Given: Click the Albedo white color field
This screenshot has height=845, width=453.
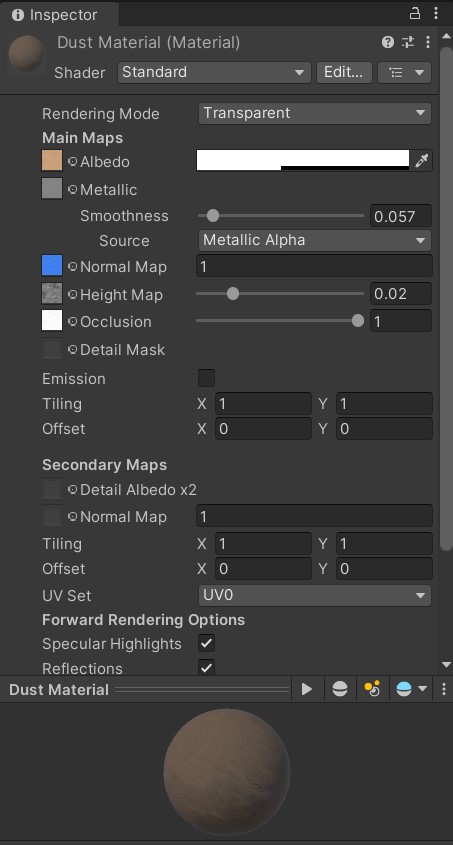Looking at the screenshot, I should click(303, 161).
